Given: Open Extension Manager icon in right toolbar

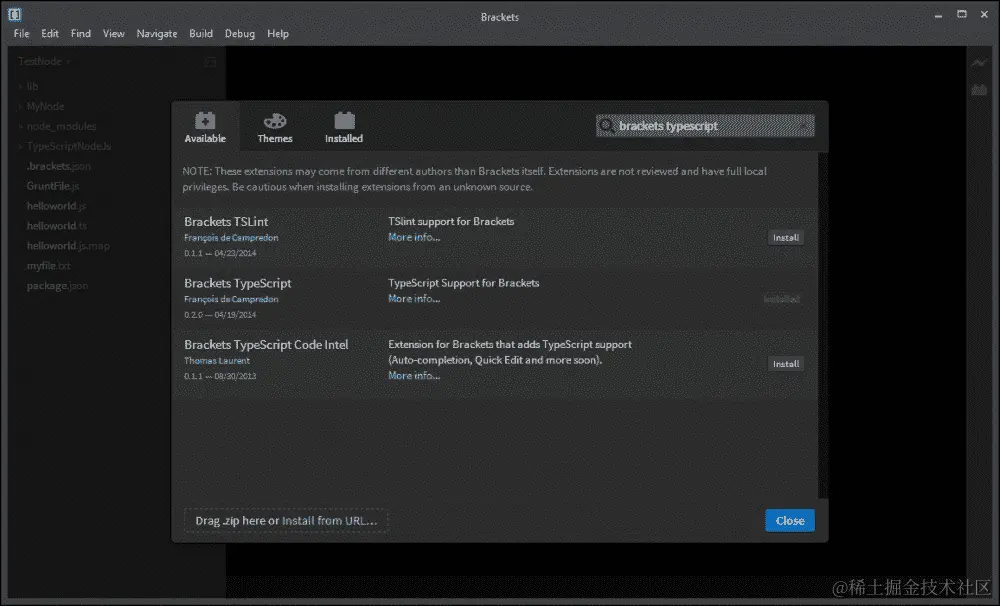Looking at the screenshot, I should (x=979, y=90).
